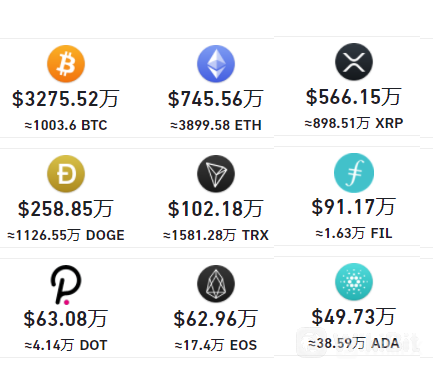
Task: Select the Polkadot P logo
Action: [66, 285]
